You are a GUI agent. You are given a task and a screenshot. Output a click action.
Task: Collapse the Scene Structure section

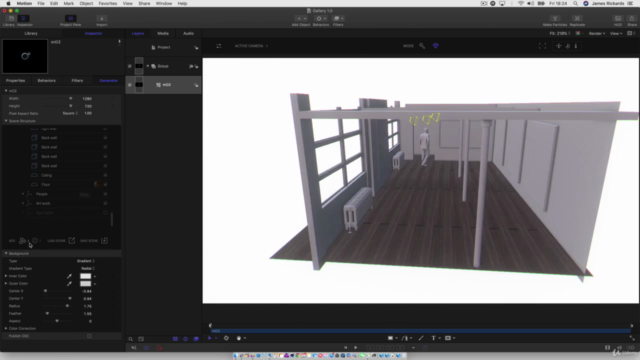coord(6,121)
